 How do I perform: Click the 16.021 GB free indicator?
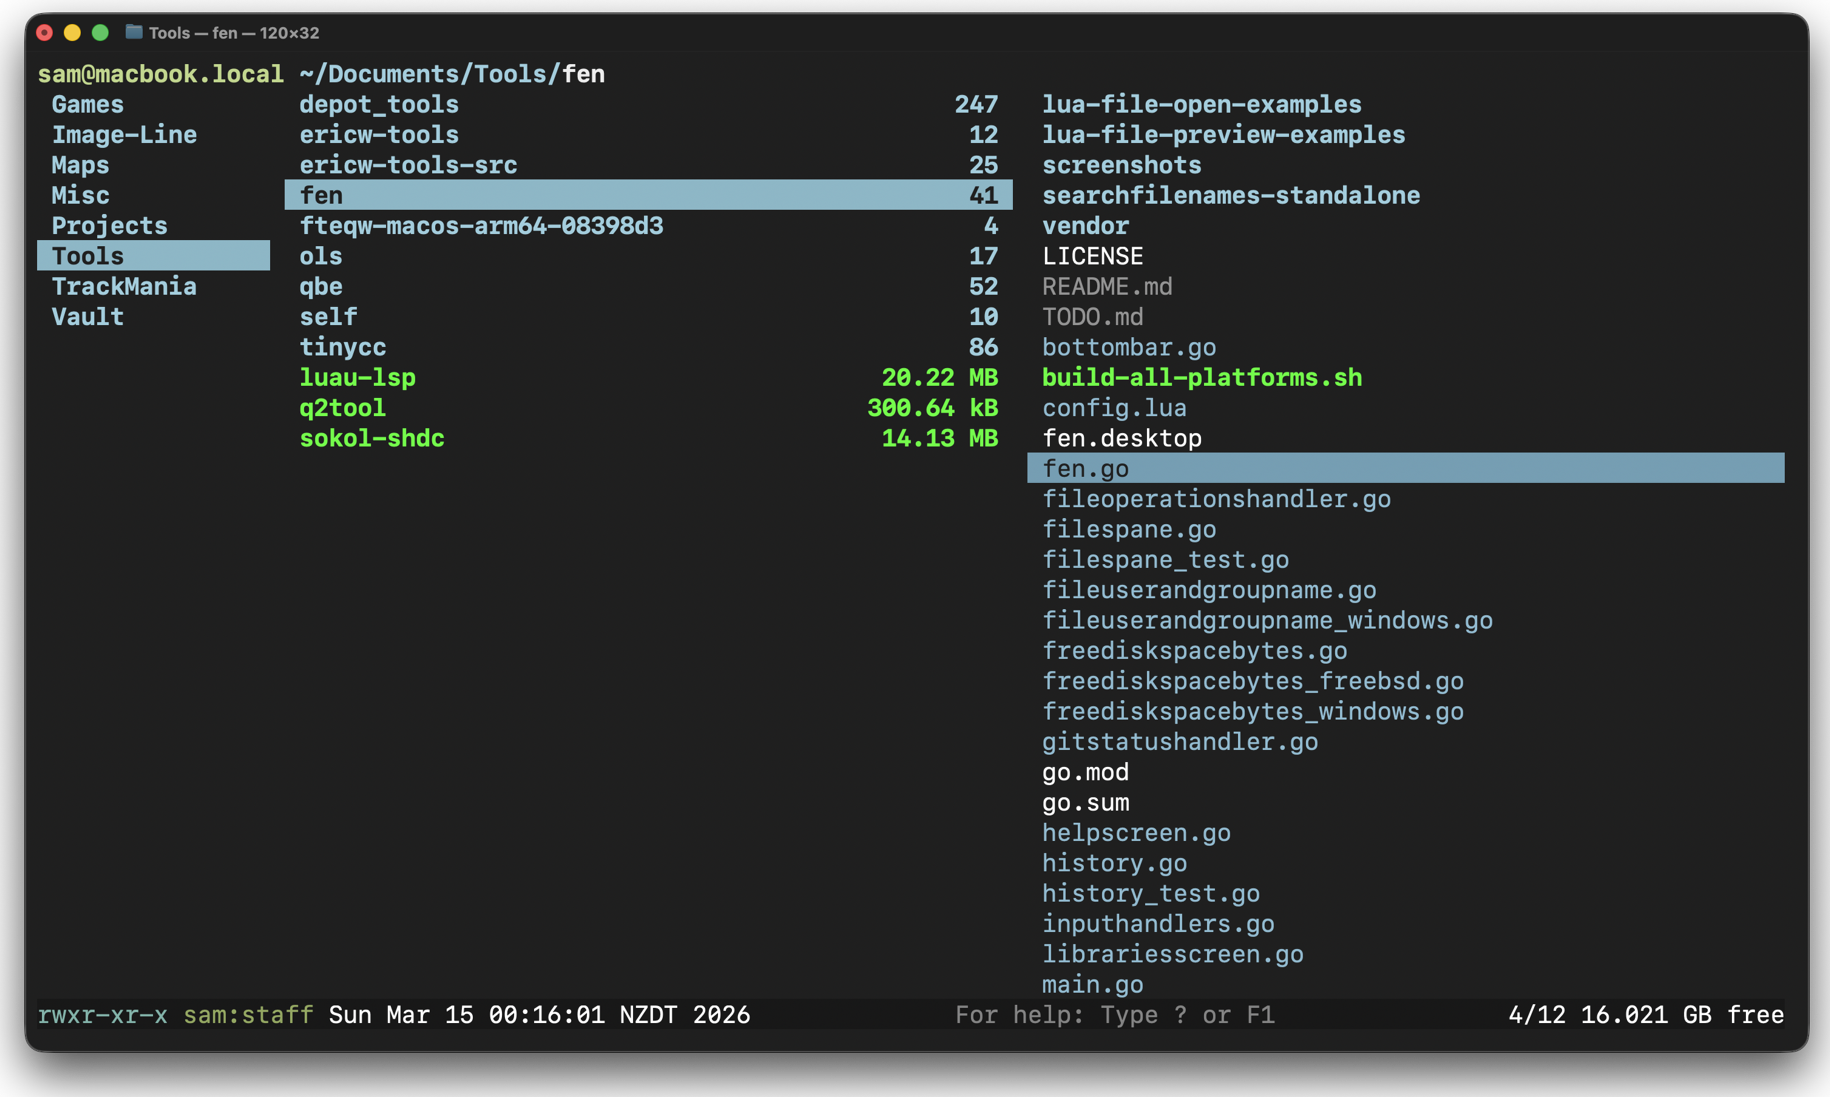point(1682,1015)
